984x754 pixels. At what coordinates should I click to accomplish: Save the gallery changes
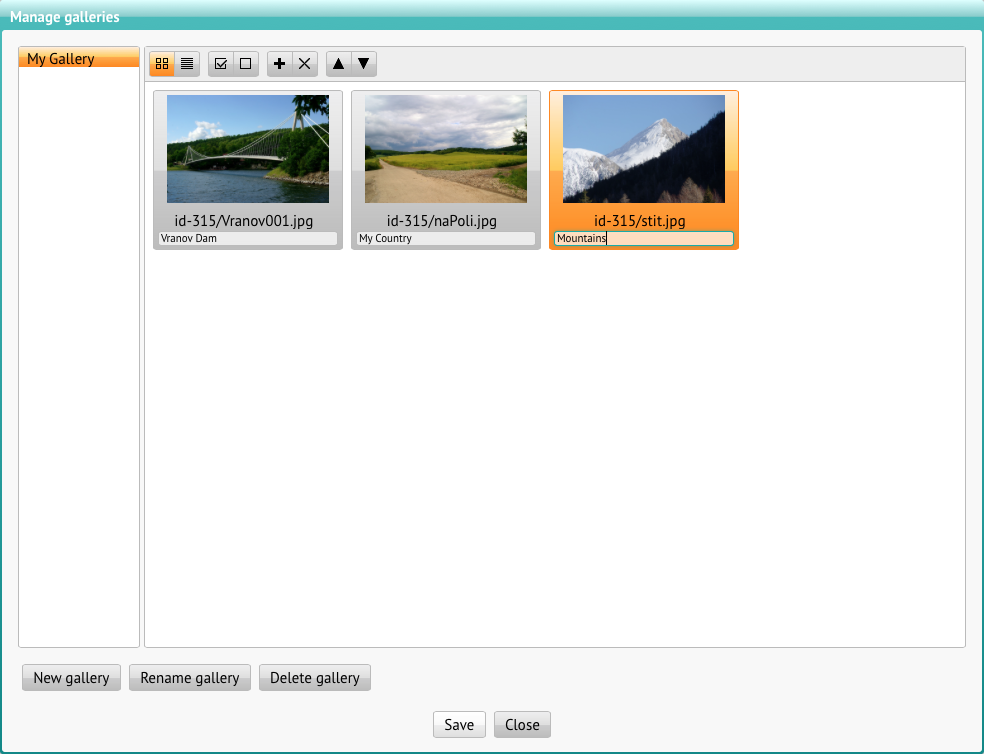coord(459,724)
